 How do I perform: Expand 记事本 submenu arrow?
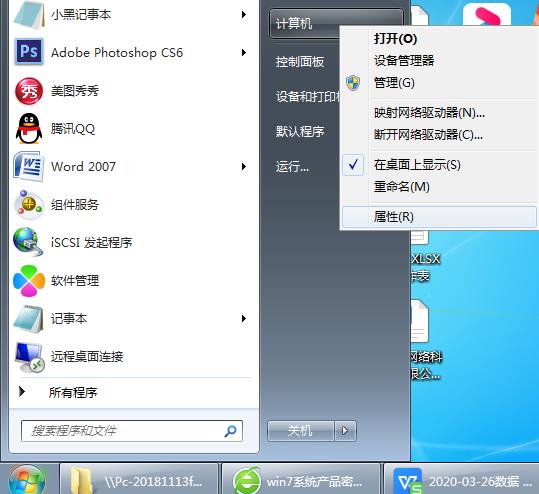point(243,318)
